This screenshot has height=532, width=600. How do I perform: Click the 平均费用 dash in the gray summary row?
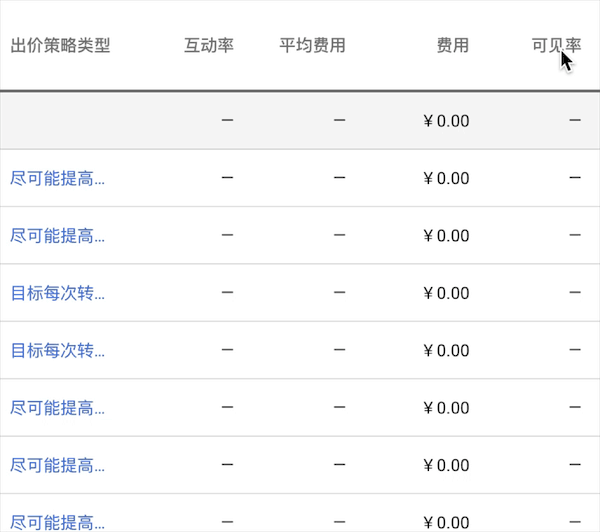(339, 121)
